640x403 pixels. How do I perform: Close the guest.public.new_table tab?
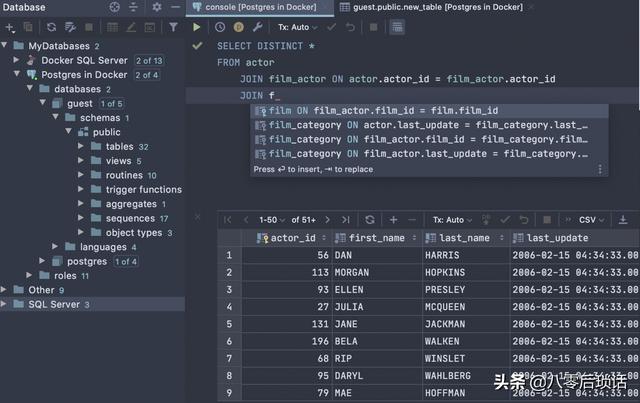531,7
